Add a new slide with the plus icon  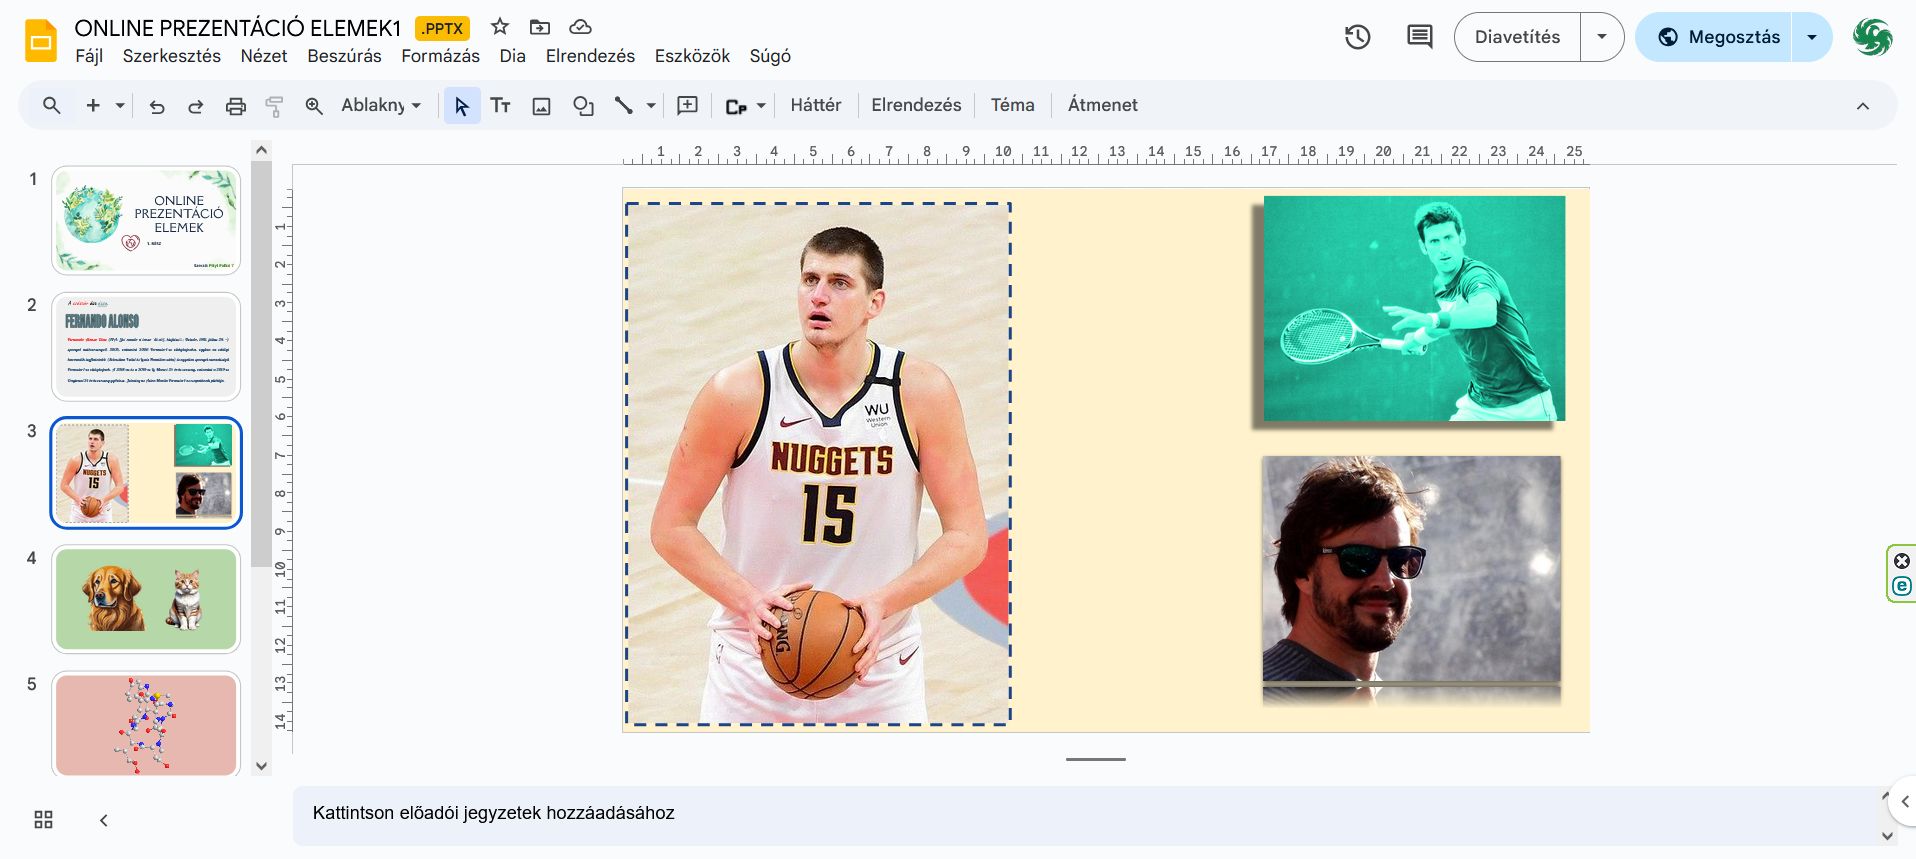point(93,105)
